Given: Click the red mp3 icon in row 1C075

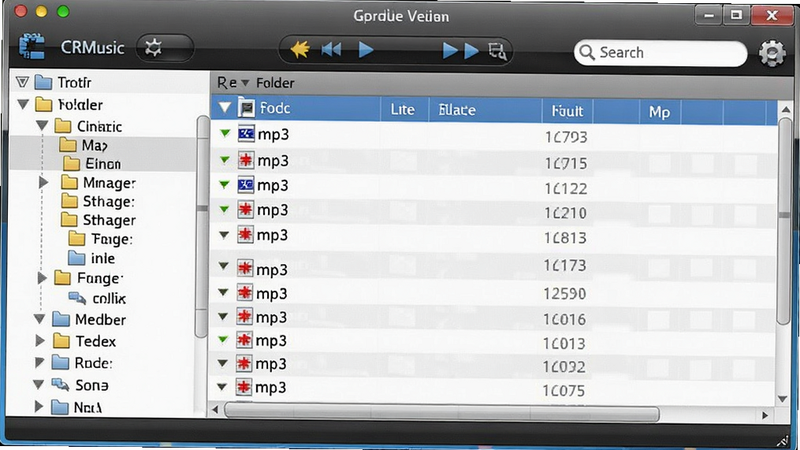Looking at the screenshot, I should [x=244, y=387].
